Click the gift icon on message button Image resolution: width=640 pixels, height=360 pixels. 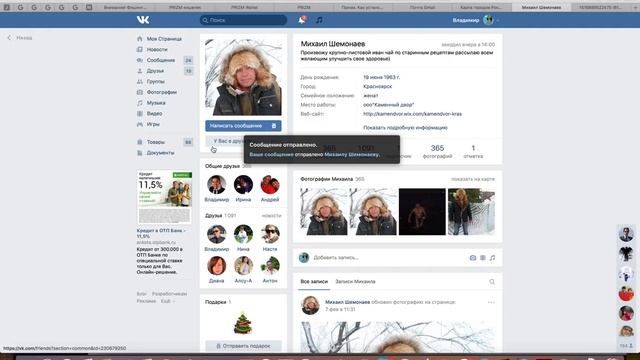pyautogui.click(x=274, y=126)
